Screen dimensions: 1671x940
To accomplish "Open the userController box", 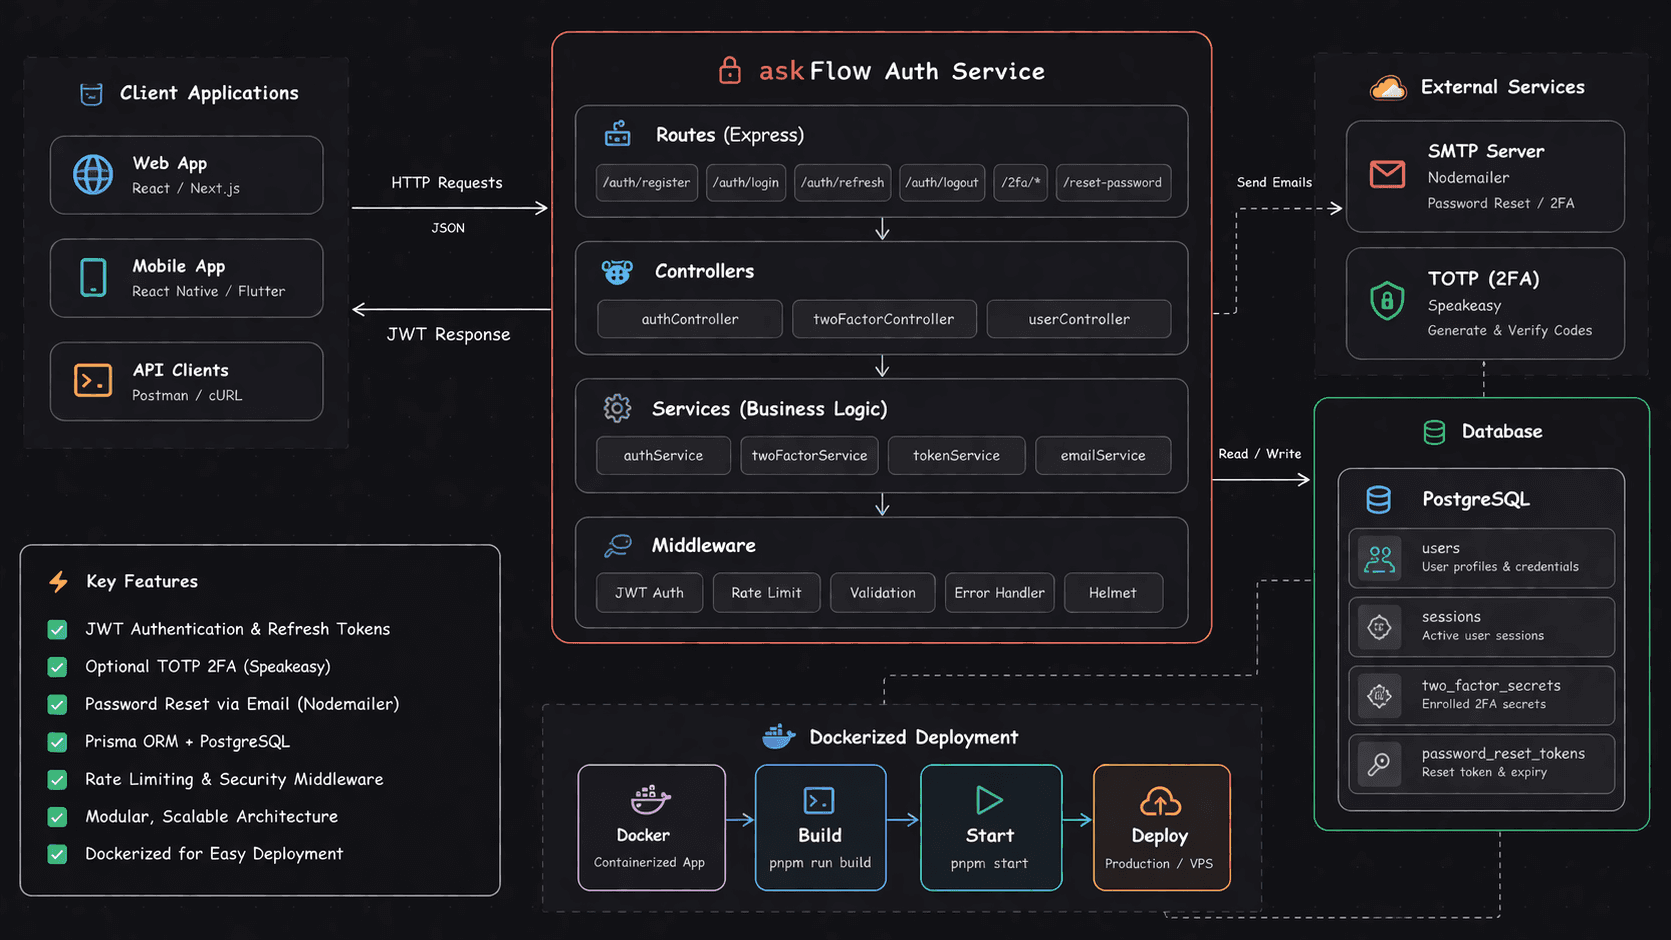I will [x=1079, y=319].
